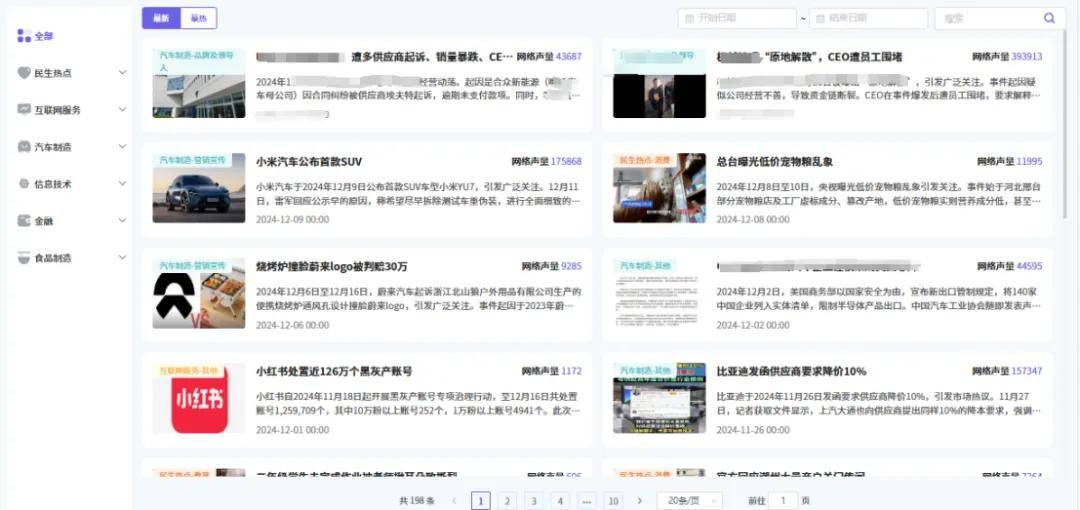This screenshot has height=510, width=1080.
Task: Click the icon beside 互联网服务
Action: pyautogui.click(x=24, y=109)
